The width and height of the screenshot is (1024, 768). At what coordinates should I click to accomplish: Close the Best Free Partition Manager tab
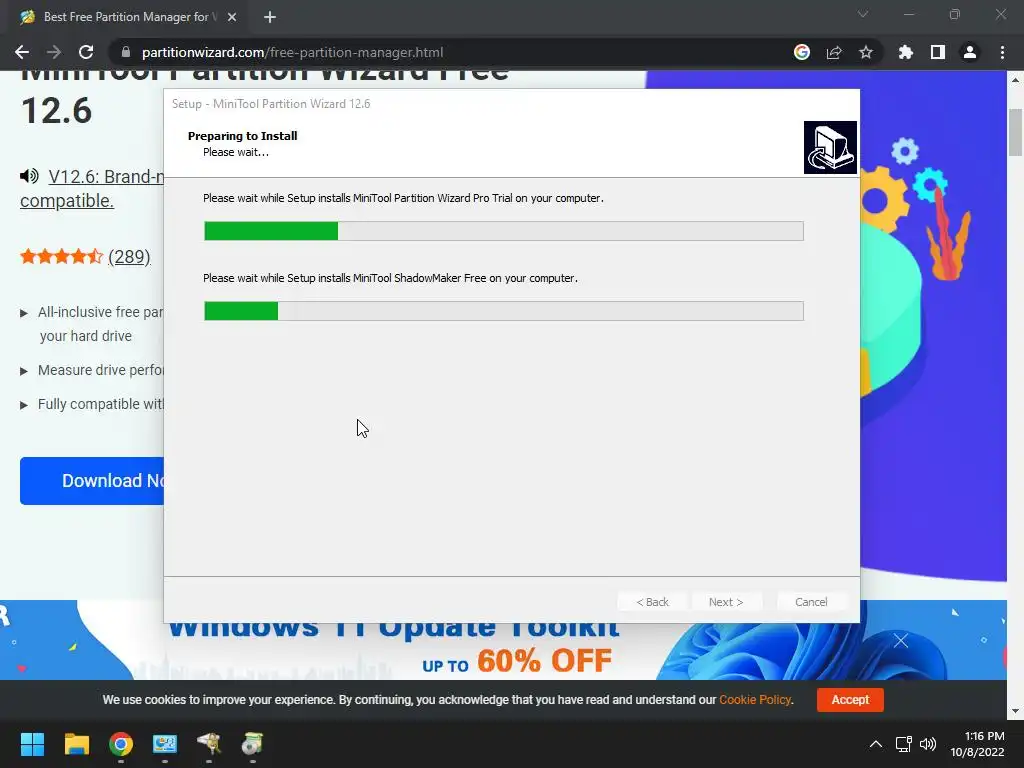(x=232, y=17)
